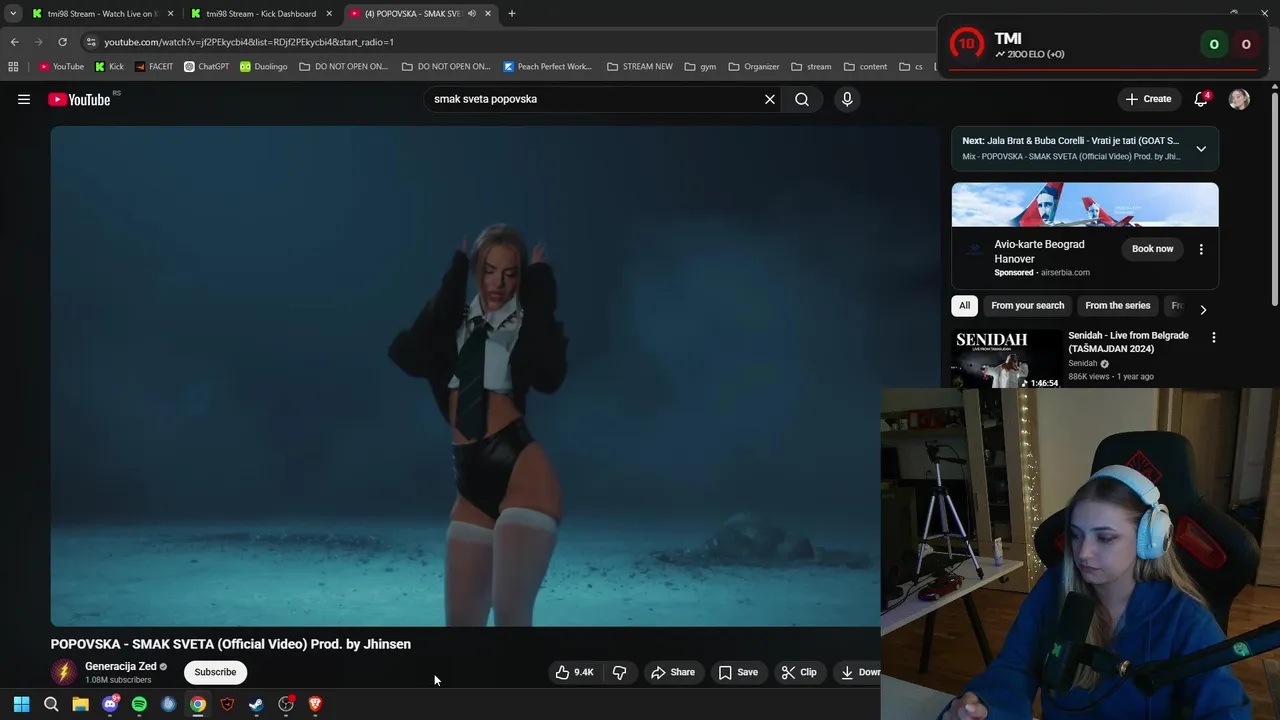Click Book now on ad
The image size is (1280, 720).
1152,249
